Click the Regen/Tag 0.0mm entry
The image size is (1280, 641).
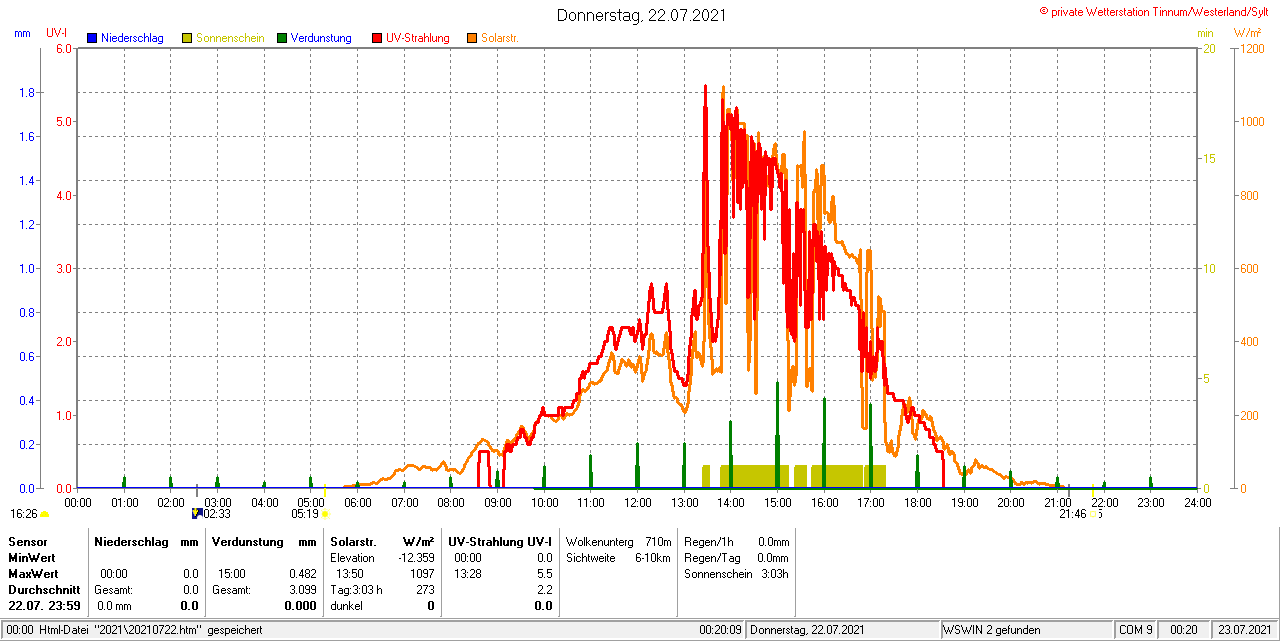pos(737,557)
